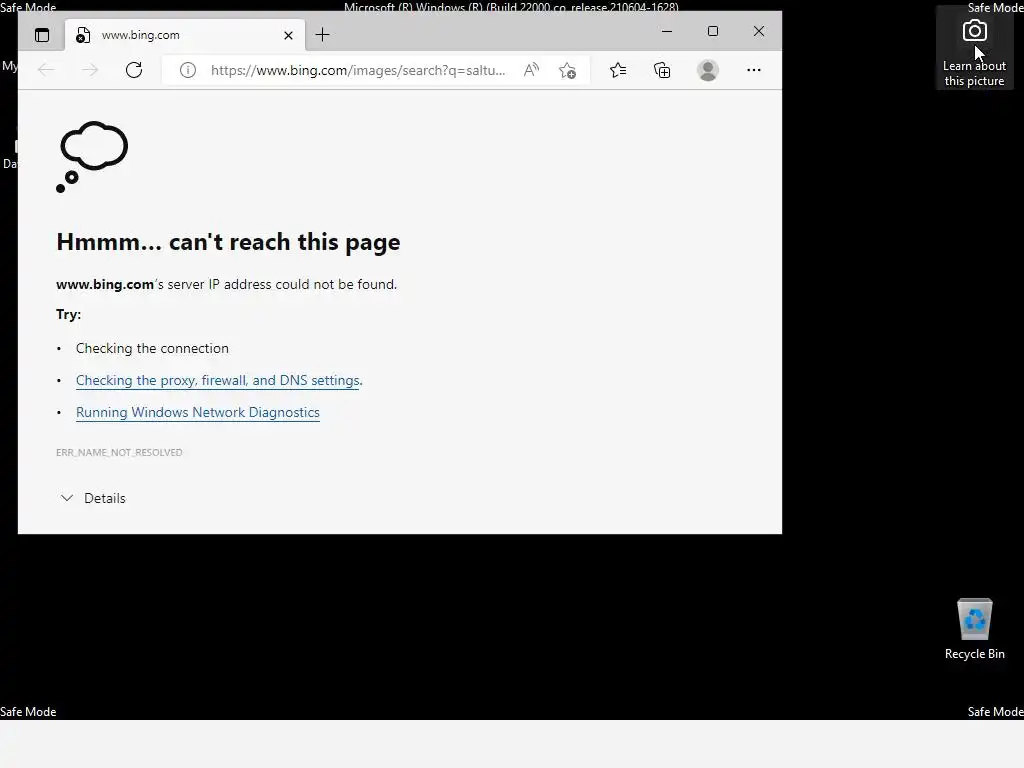Screen dimensions: 1024x768
Task: Click the thought cloud error illustration
Action: 92,157
